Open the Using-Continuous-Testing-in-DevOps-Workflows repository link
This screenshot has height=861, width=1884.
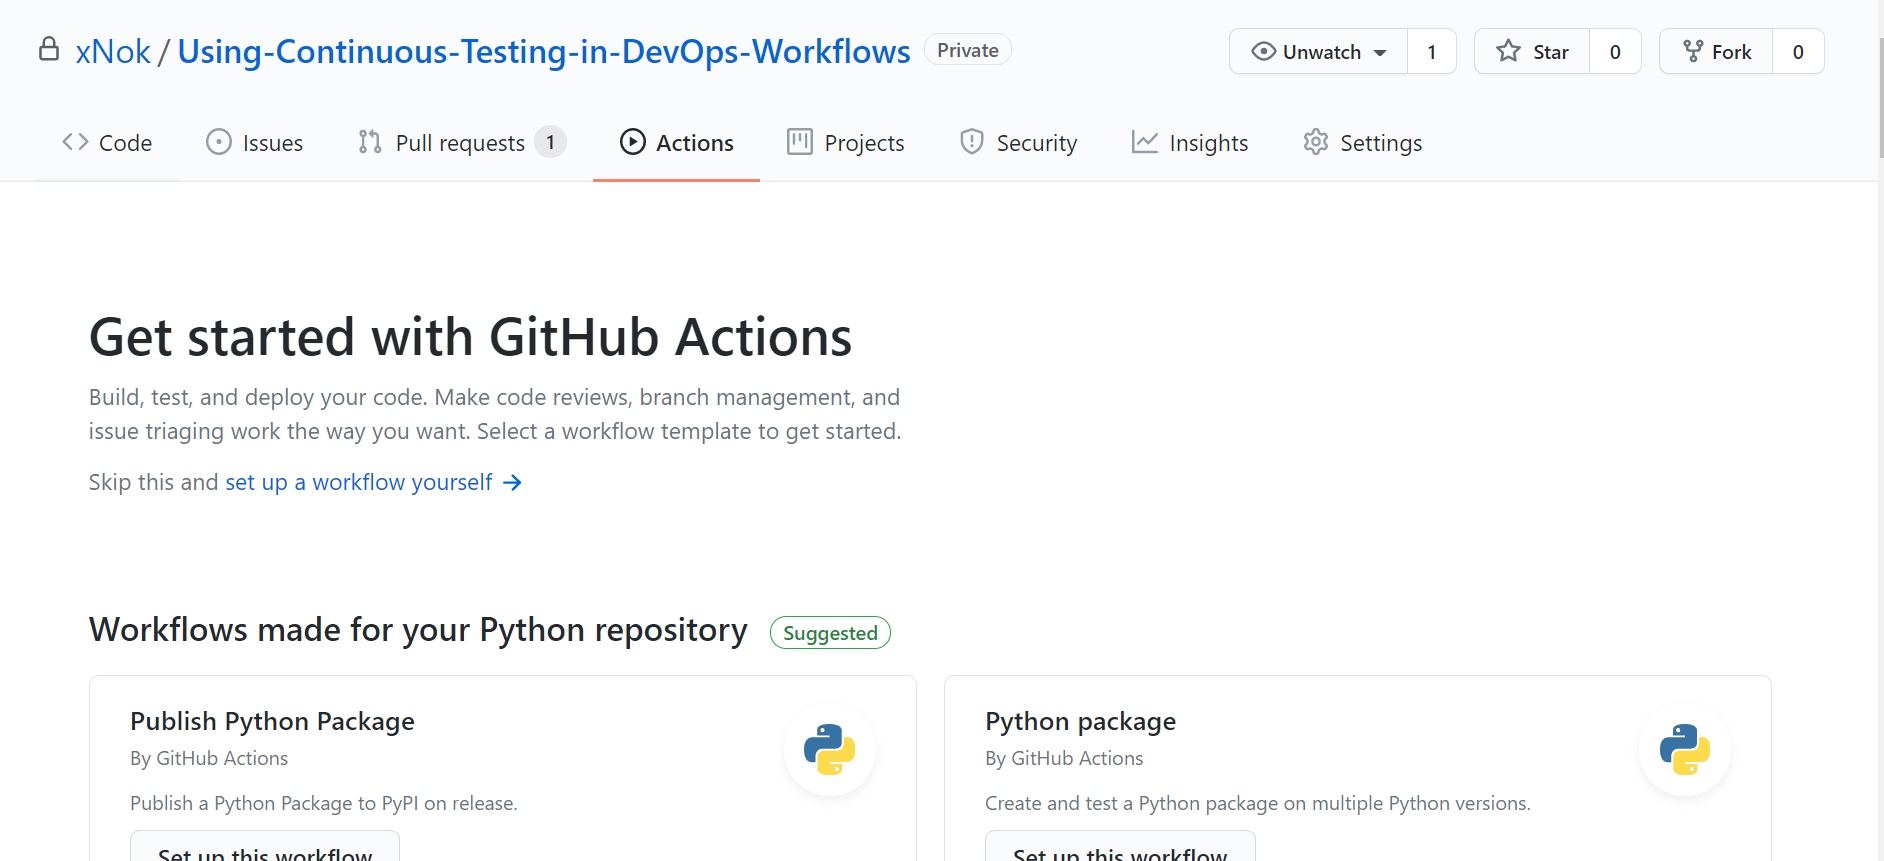point(543,52)
